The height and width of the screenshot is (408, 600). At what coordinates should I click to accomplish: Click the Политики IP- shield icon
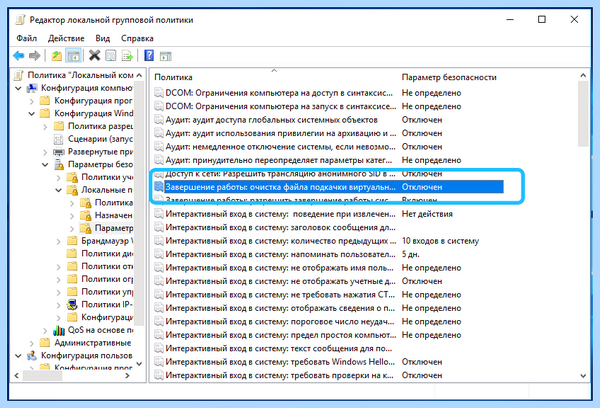coord(72,305)
